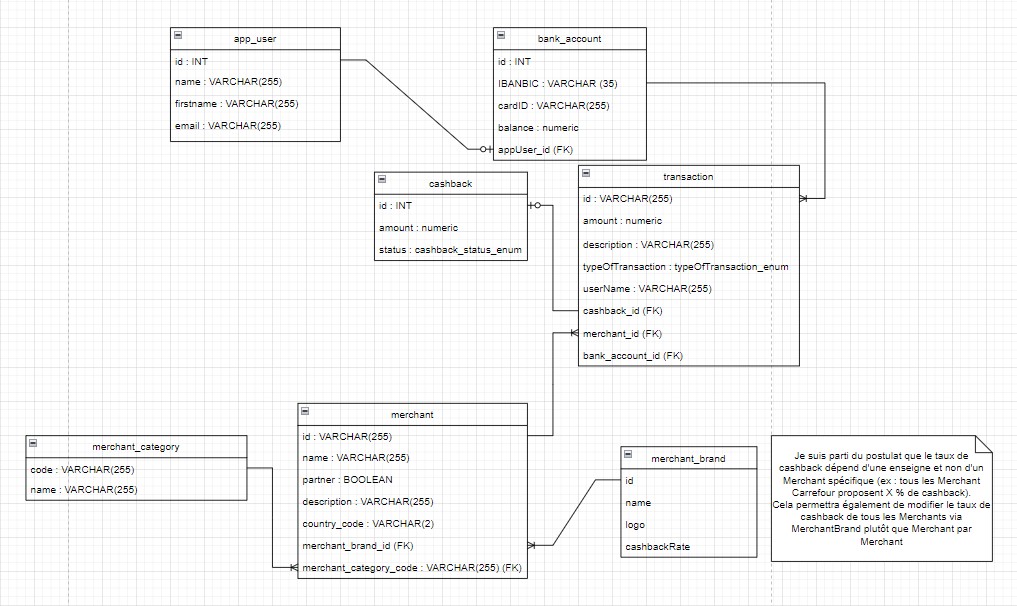Click the merchant_category table header icon
The image size is (1017, 606).
click(35, 446)
